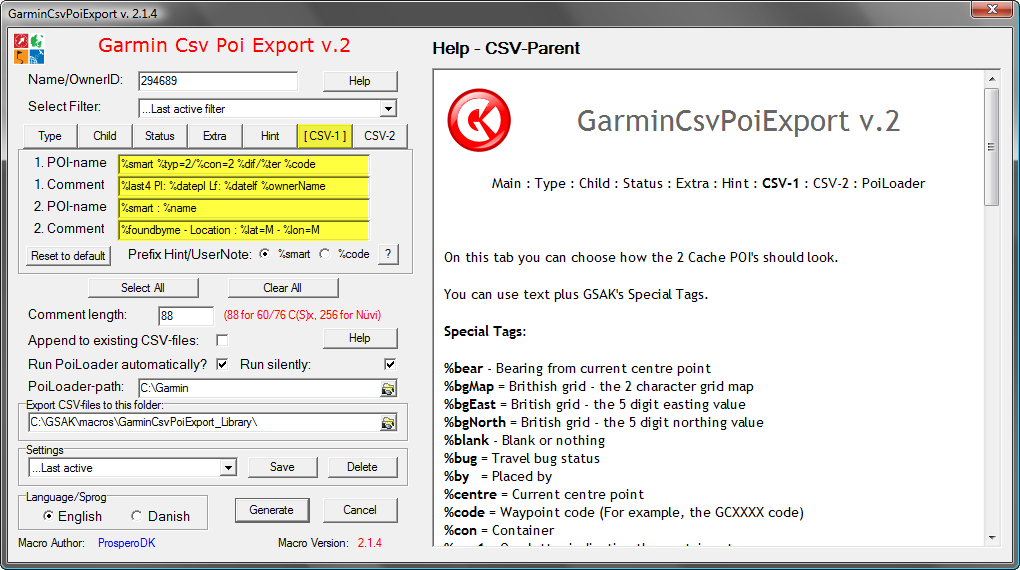Click help scrollbar down arrow
The height and width of the screenshot is (570, 1020).
click(x=991, y=538)
